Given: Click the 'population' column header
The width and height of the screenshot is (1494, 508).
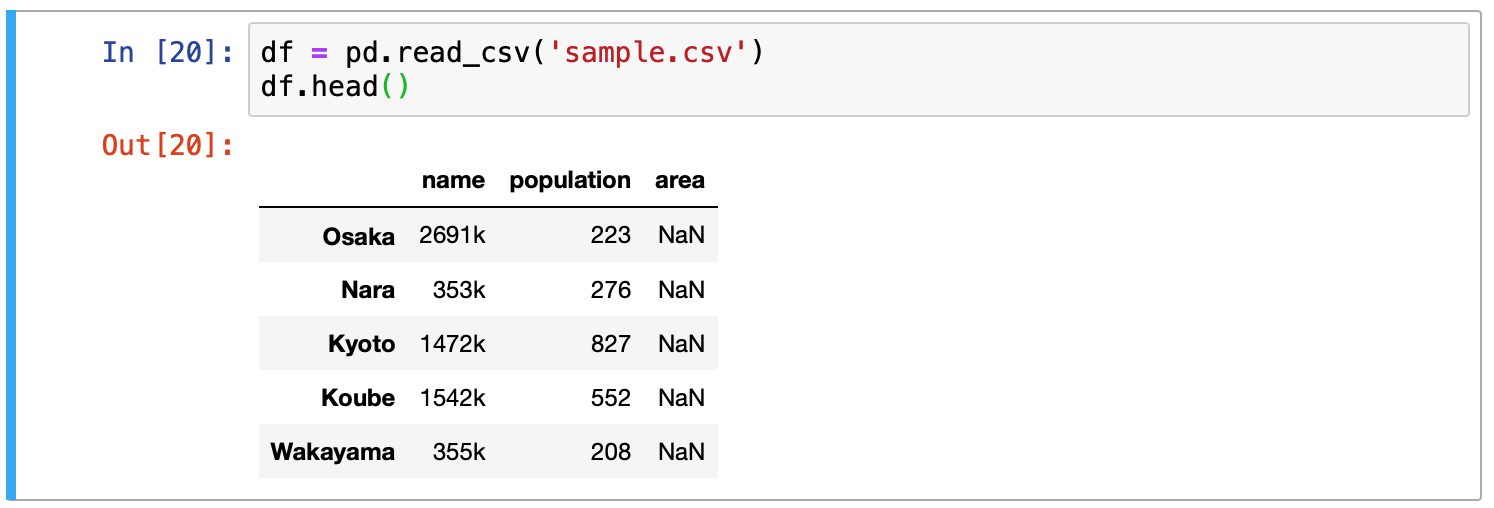Looking at the screenshot, I should pos(570,181).
